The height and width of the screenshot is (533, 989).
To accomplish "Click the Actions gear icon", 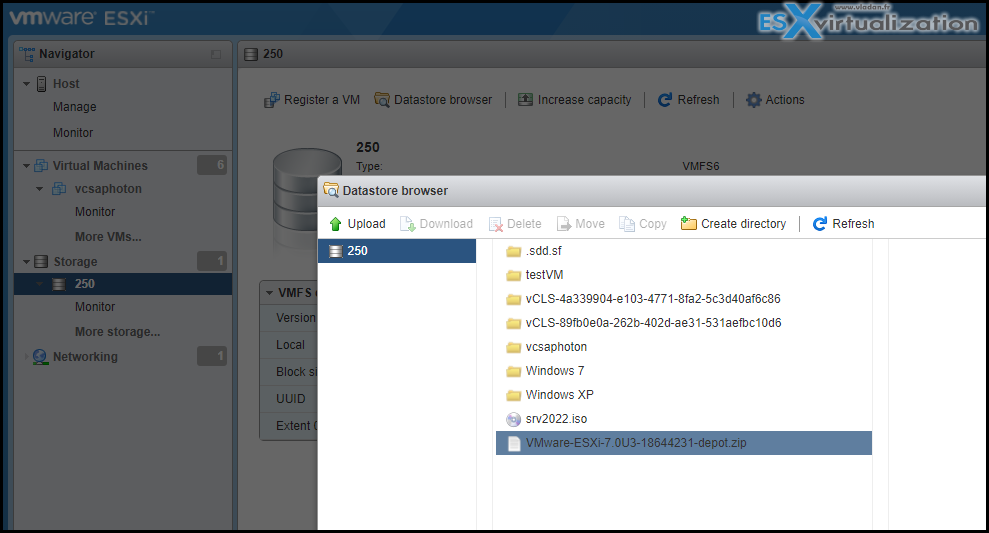I will coord(754,100).
